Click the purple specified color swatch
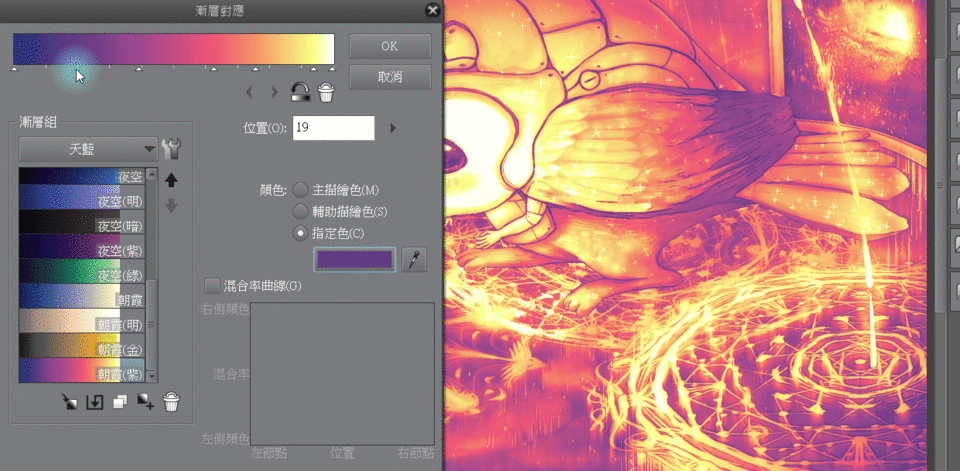The width and height of the screenshot is (960, 471). point(355,260)
